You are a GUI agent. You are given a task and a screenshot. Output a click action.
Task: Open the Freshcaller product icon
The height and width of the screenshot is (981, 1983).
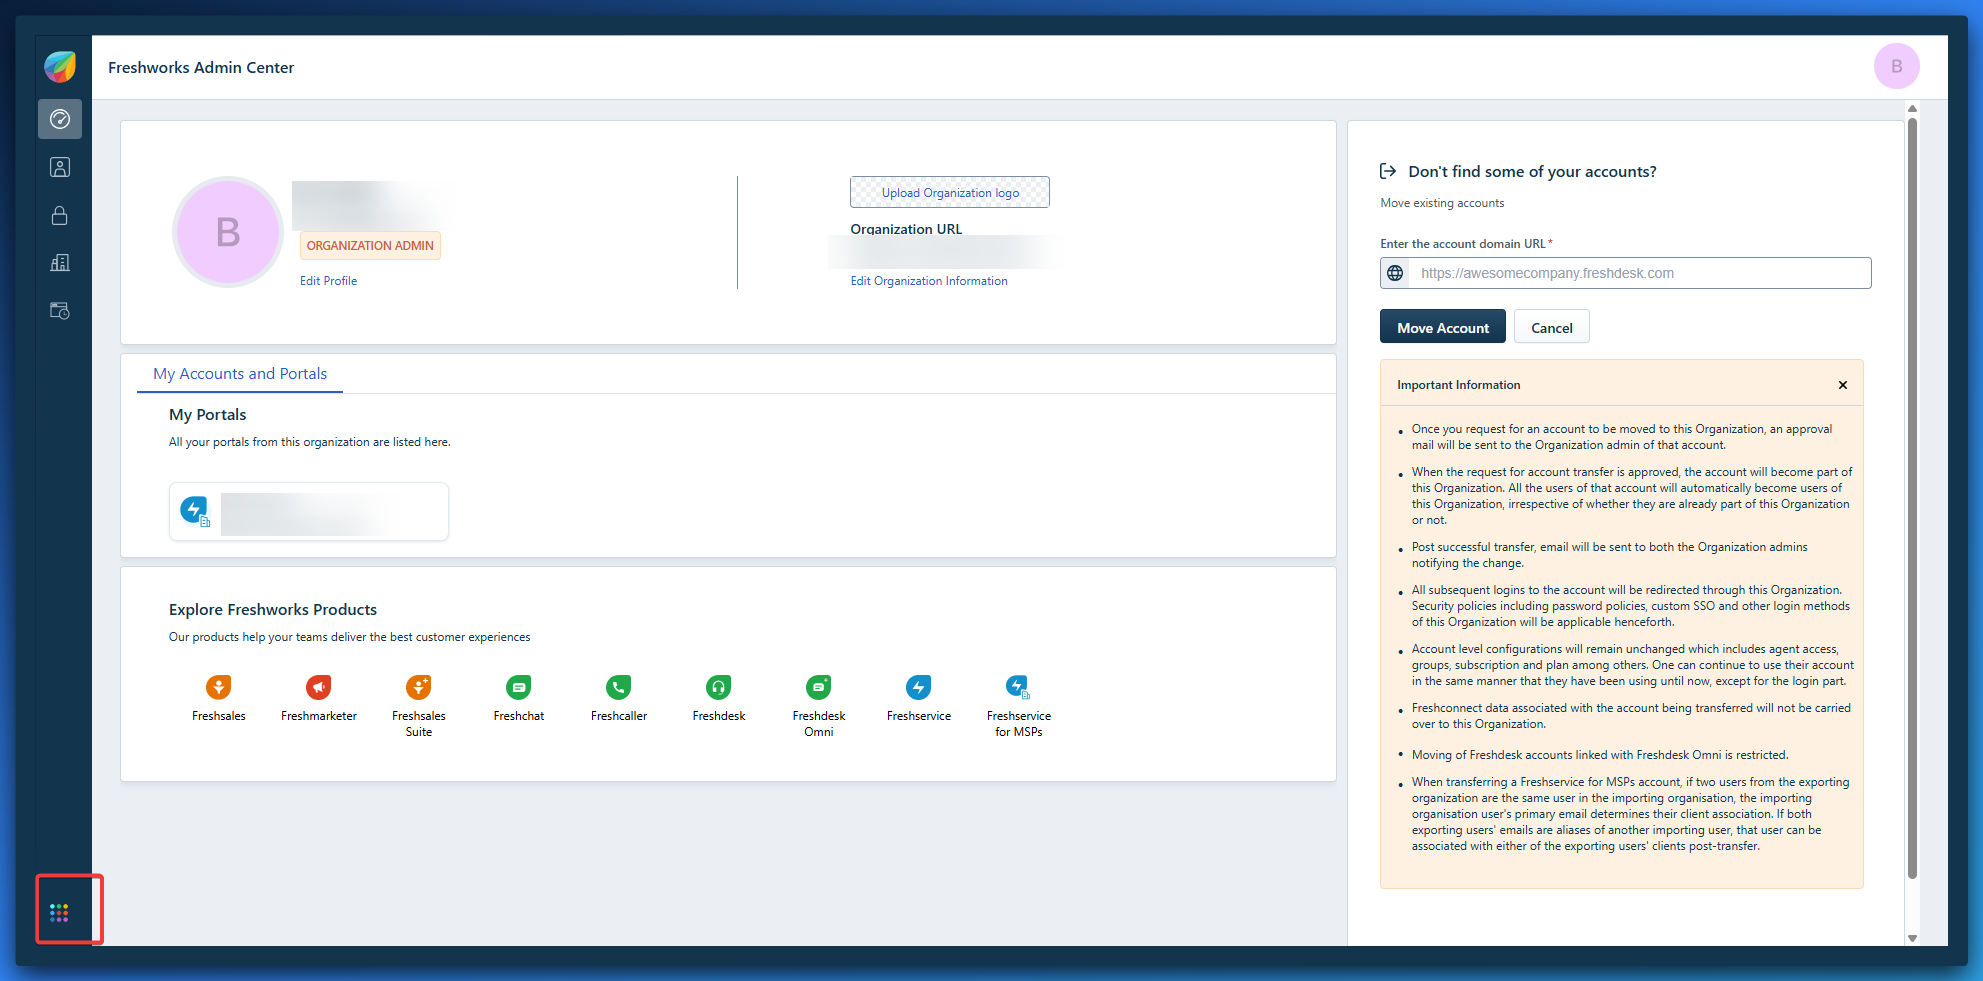(618, 687)
